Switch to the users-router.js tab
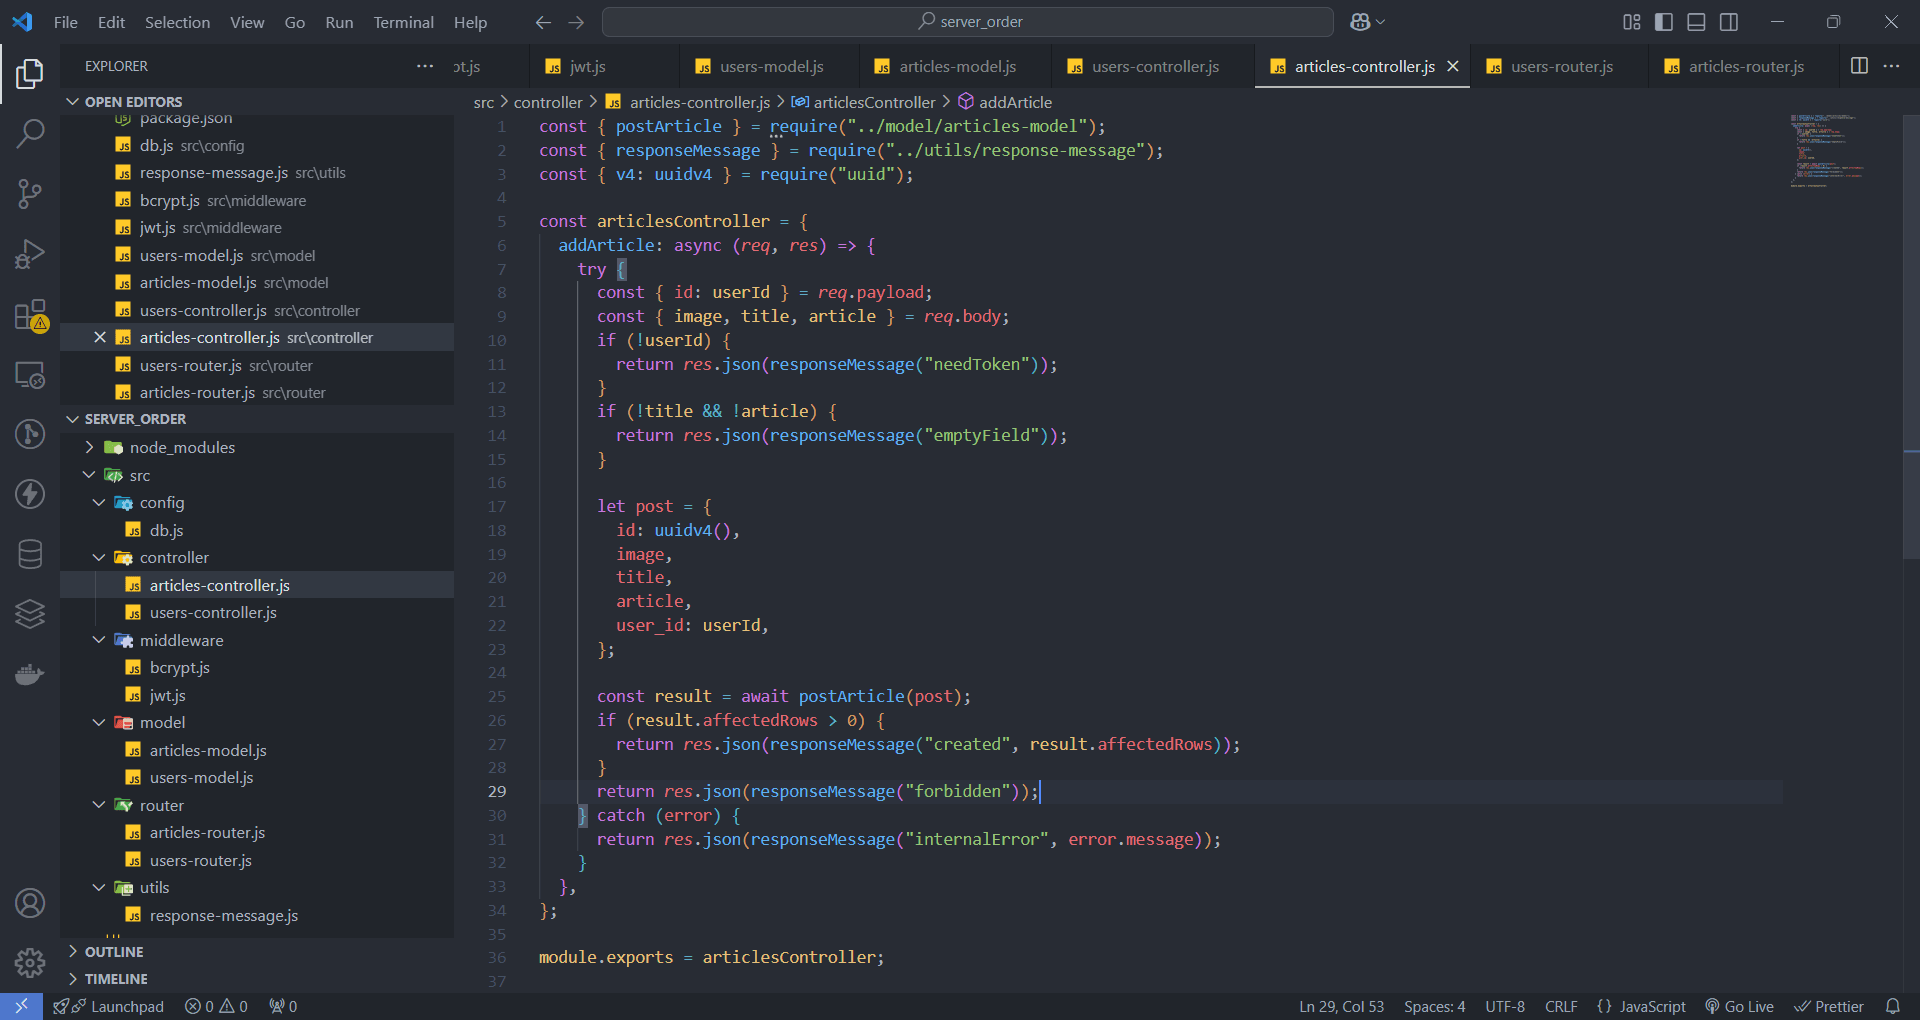This screenshot has width=1920, height=1020. (1560, 66)
